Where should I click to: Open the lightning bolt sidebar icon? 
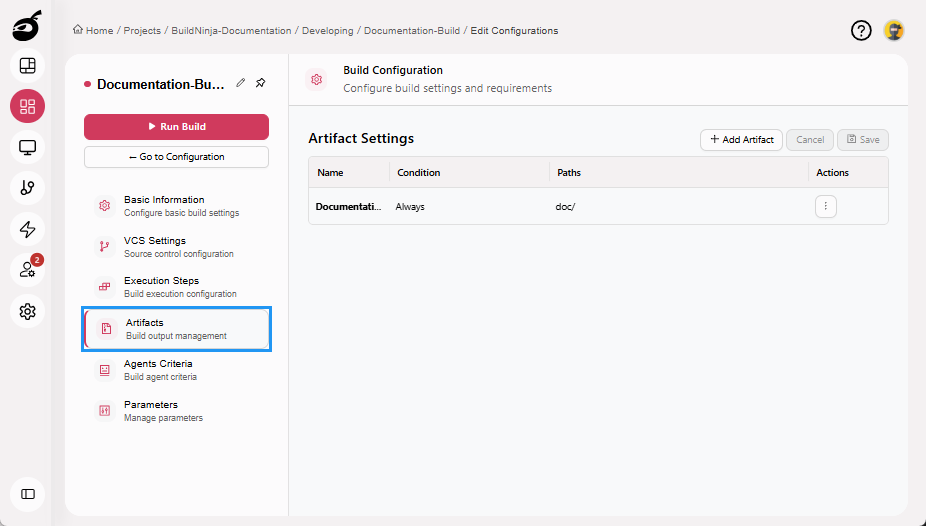(x=27, y=229)
